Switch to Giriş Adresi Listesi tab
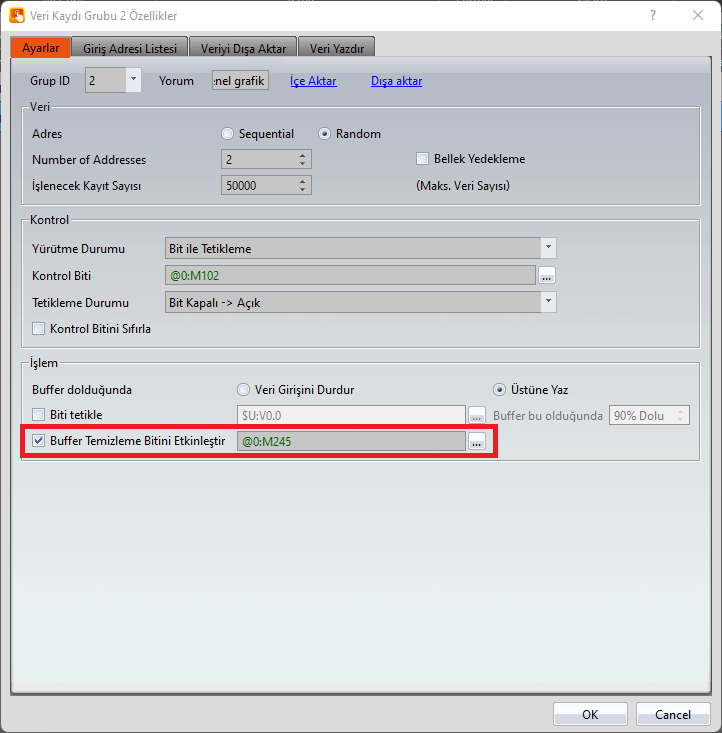Image resolution: width=722 pixels, height=733 pixels. click(130, 48)
